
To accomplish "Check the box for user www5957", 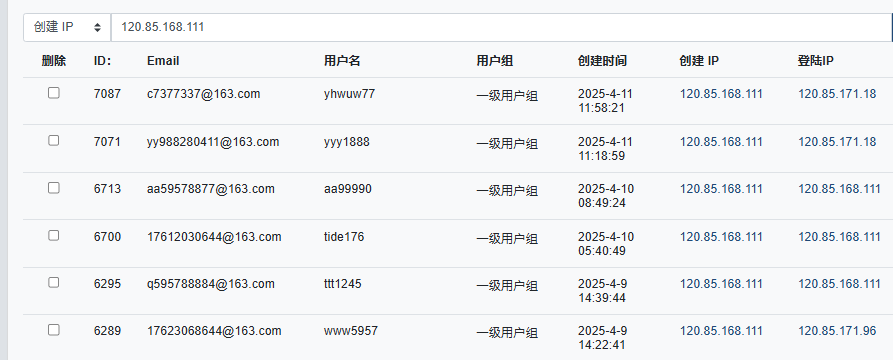I will pyautogui.click(x=54, y=330).
